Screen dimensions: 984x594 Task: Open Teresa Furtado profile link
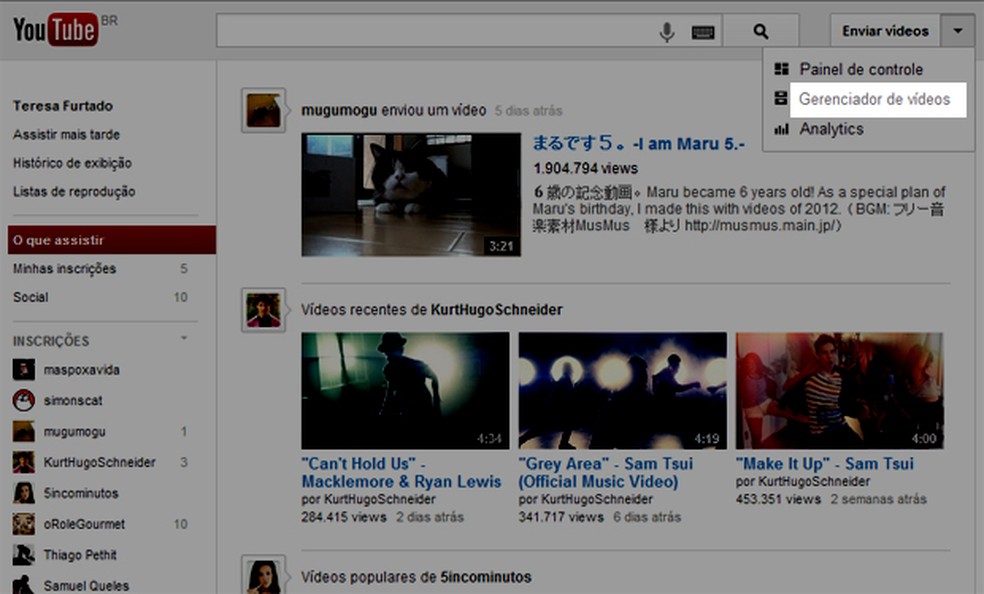63,106
